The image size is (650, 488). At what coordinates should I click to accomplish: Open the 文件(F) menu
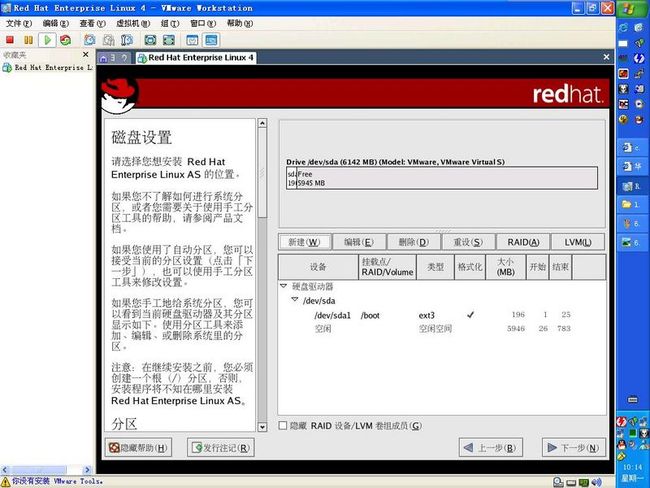point(19,23)
